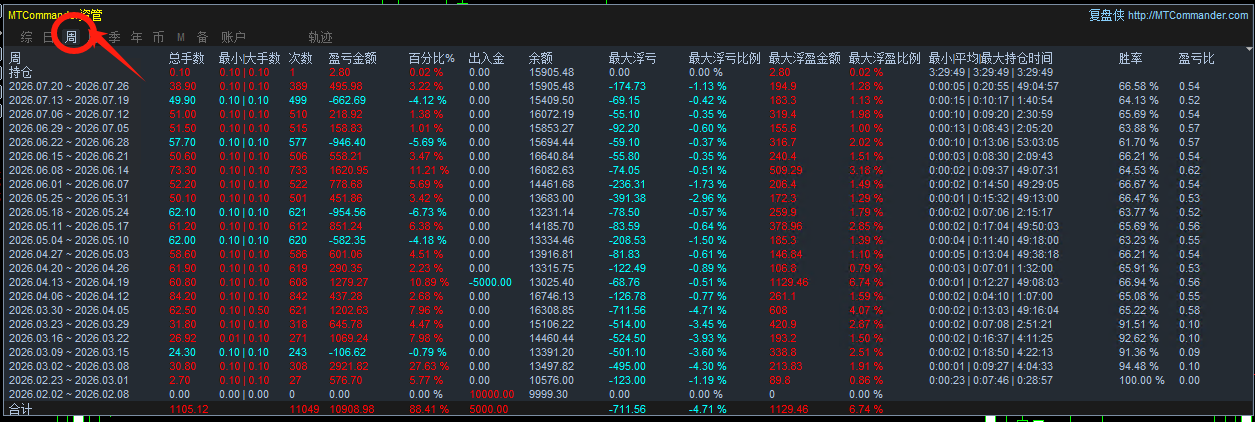Select row 2026.07.06 ~ 2026.07.12

(69, 115)
